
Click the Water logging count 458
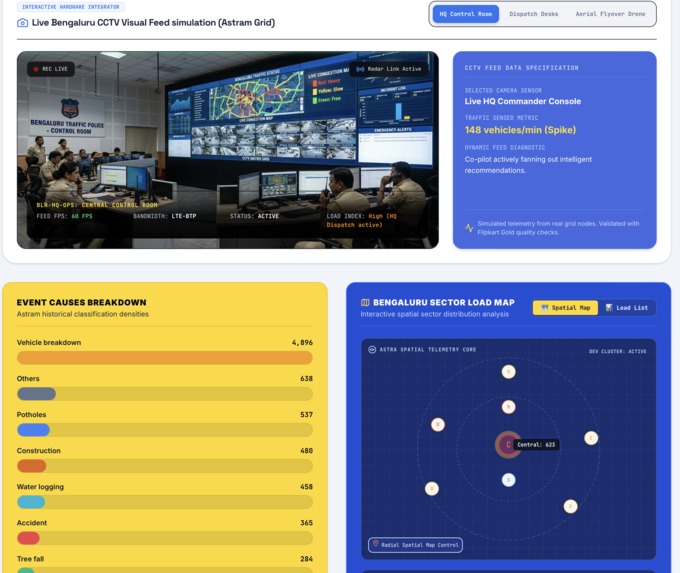coord(306,486)
